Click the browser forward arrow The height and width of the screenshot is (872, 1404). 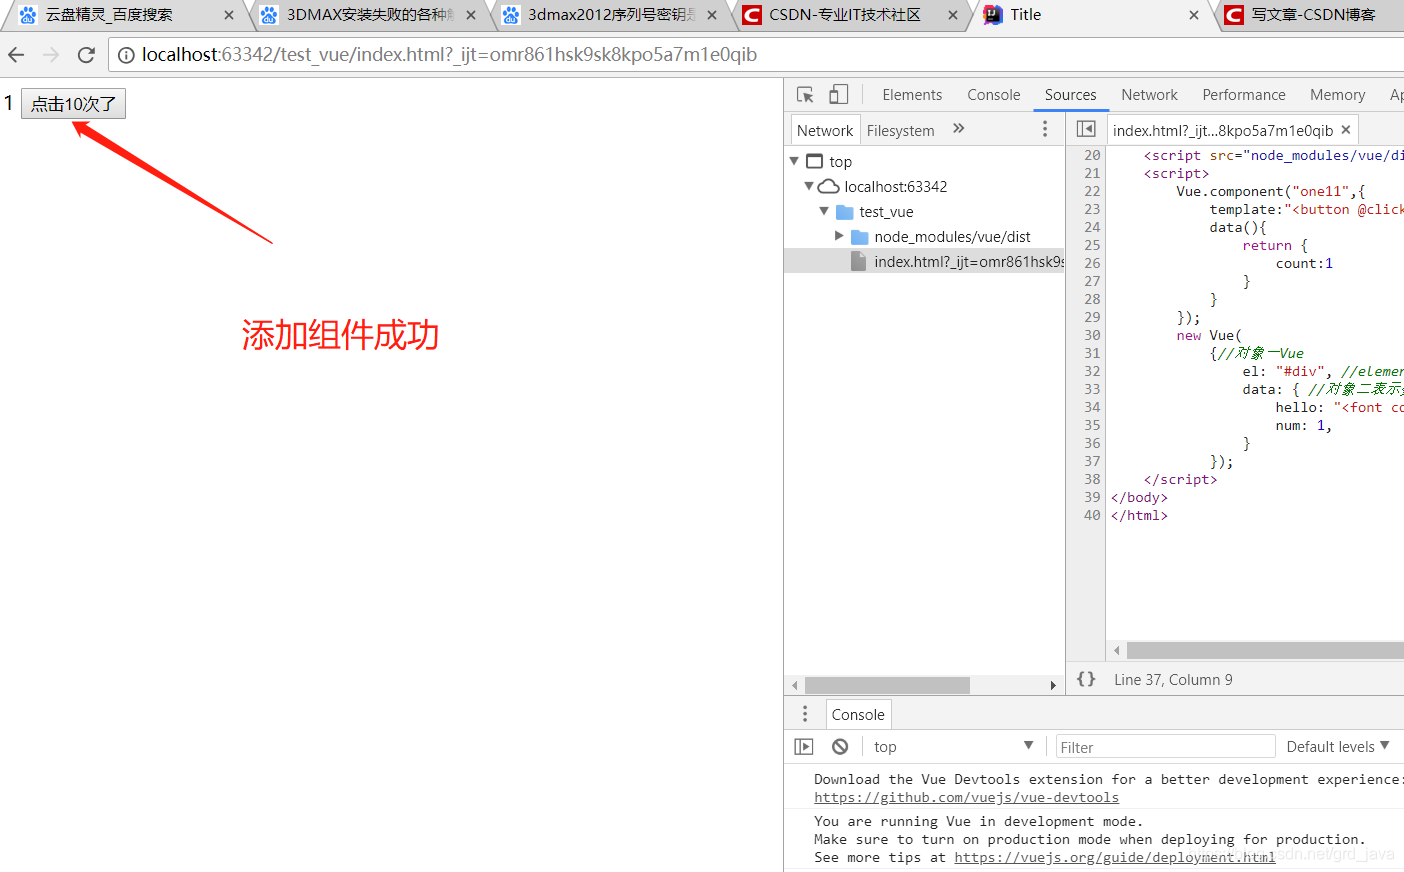click(51, 55)
